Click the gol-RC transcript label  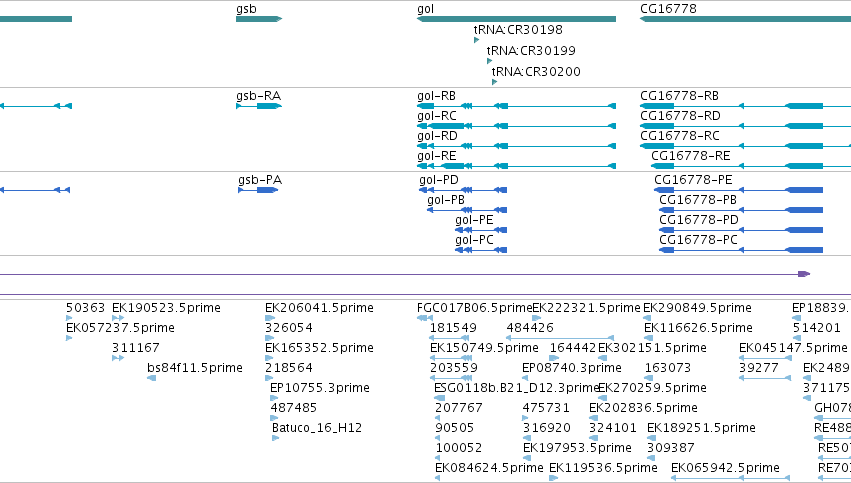437,116
